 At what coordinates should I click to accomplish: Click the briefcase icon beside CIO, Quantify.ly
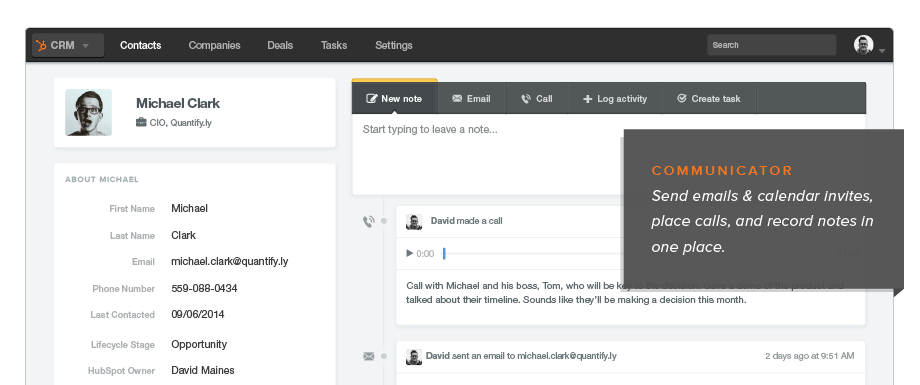tap(141, 123)
